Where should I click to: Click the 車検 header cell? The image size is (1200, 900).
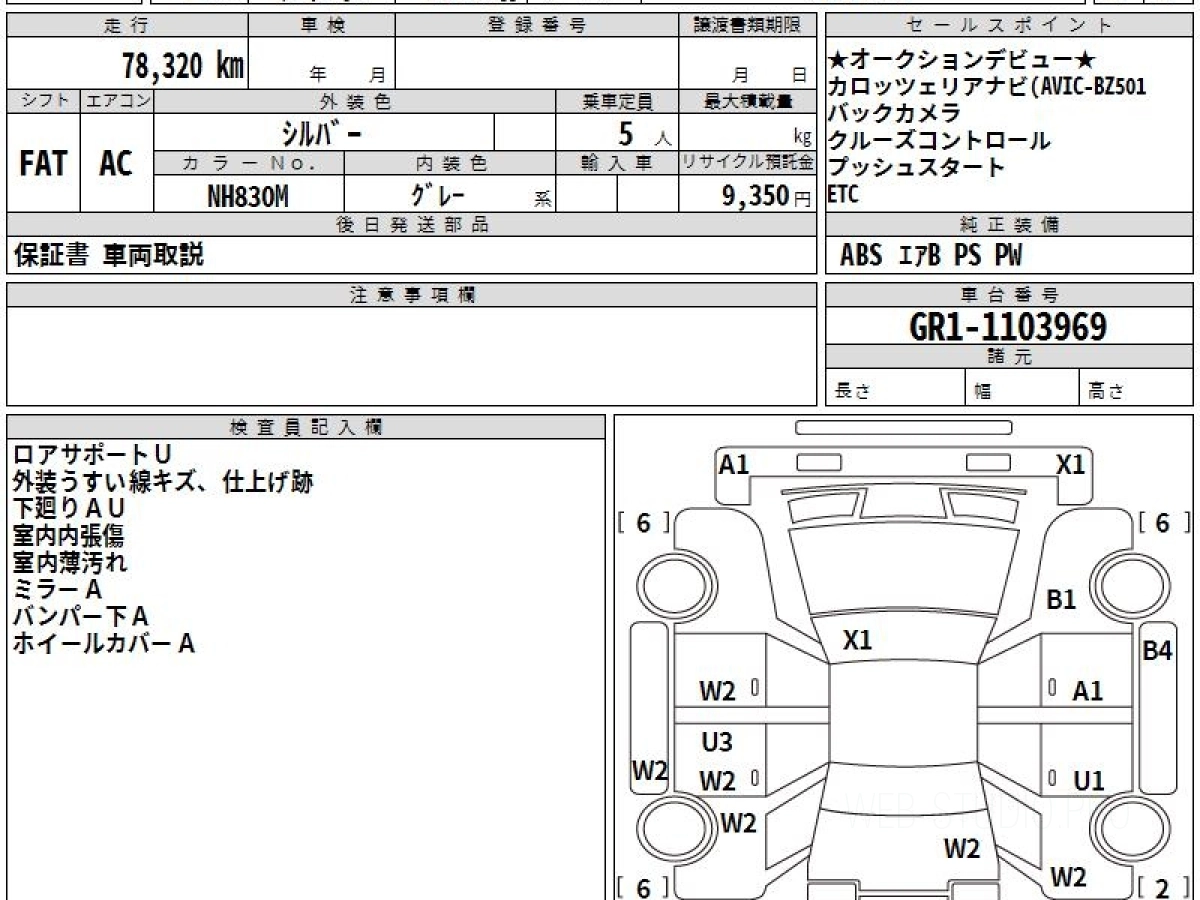(x=322, y=25)
